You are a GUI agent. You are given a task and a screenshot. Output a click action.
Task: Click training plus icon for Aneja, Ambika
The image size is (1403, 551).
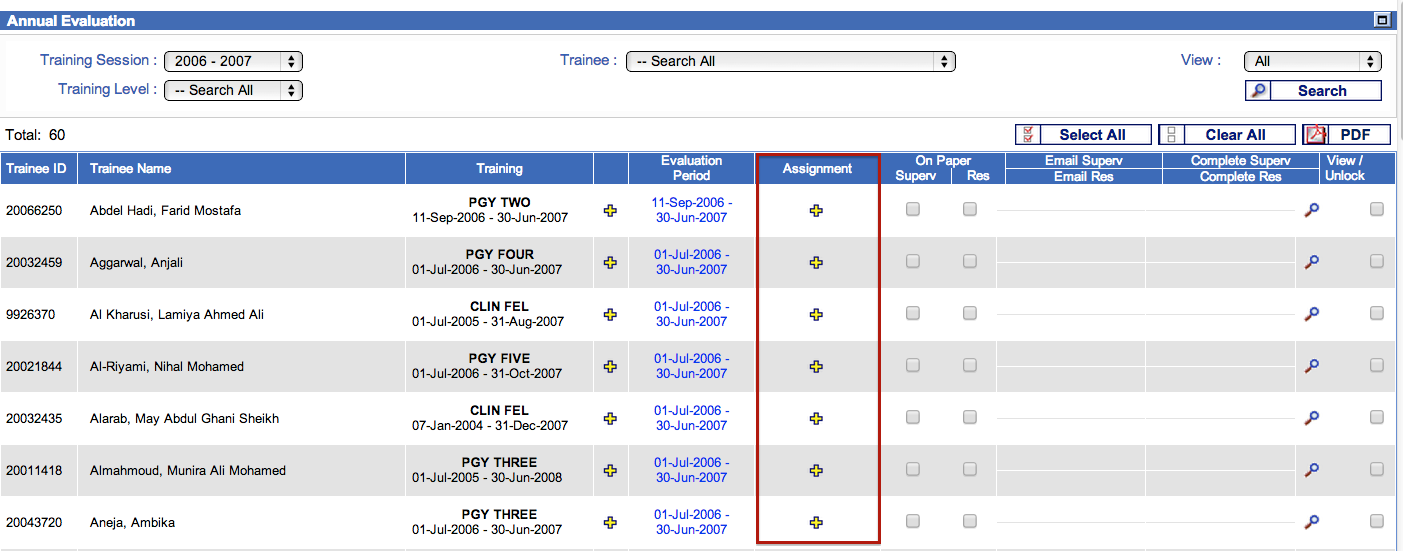[610, 522]
